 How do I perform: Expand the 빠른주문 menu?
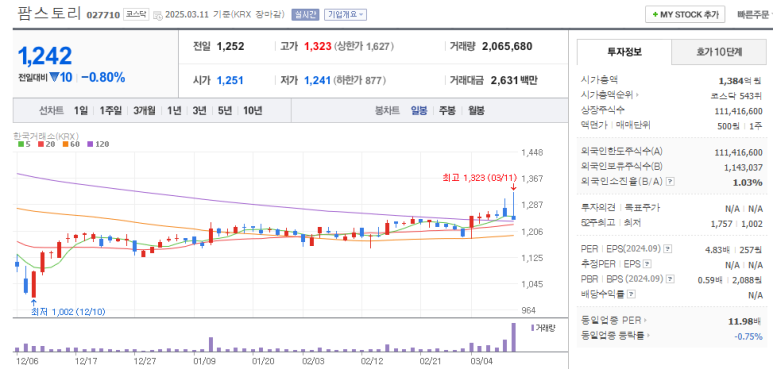point(754,15)
